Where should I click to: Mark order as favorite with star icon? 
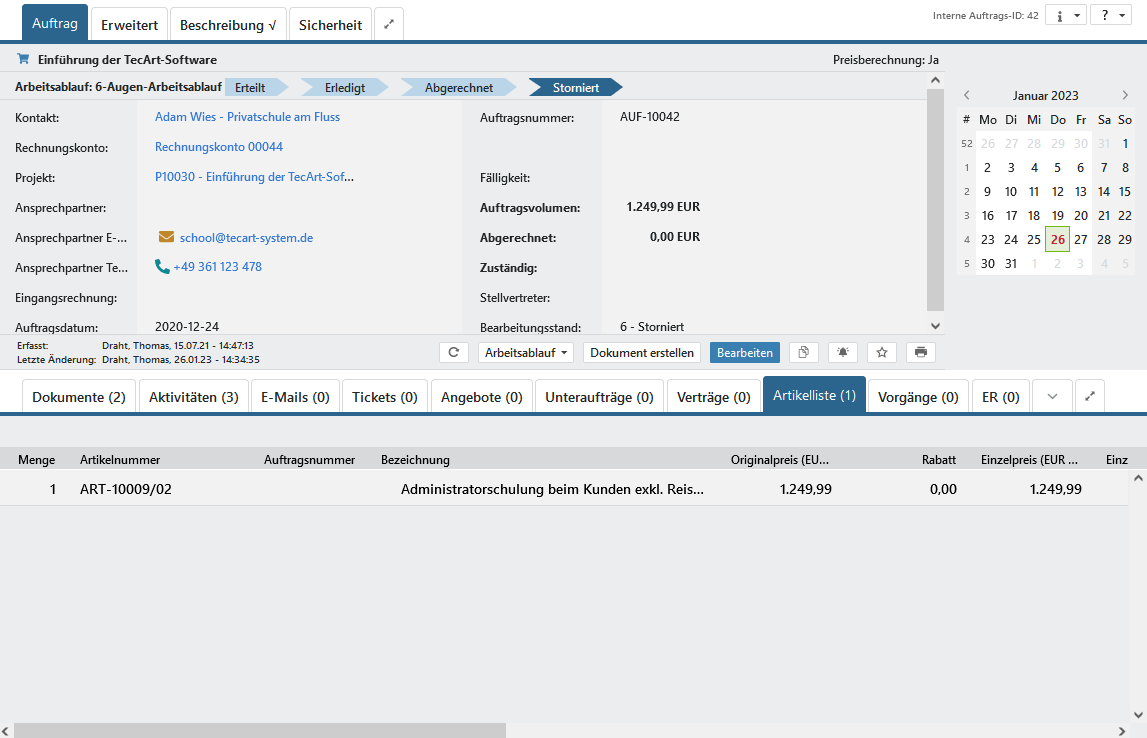pyautogui.click(x=882, y=353)
